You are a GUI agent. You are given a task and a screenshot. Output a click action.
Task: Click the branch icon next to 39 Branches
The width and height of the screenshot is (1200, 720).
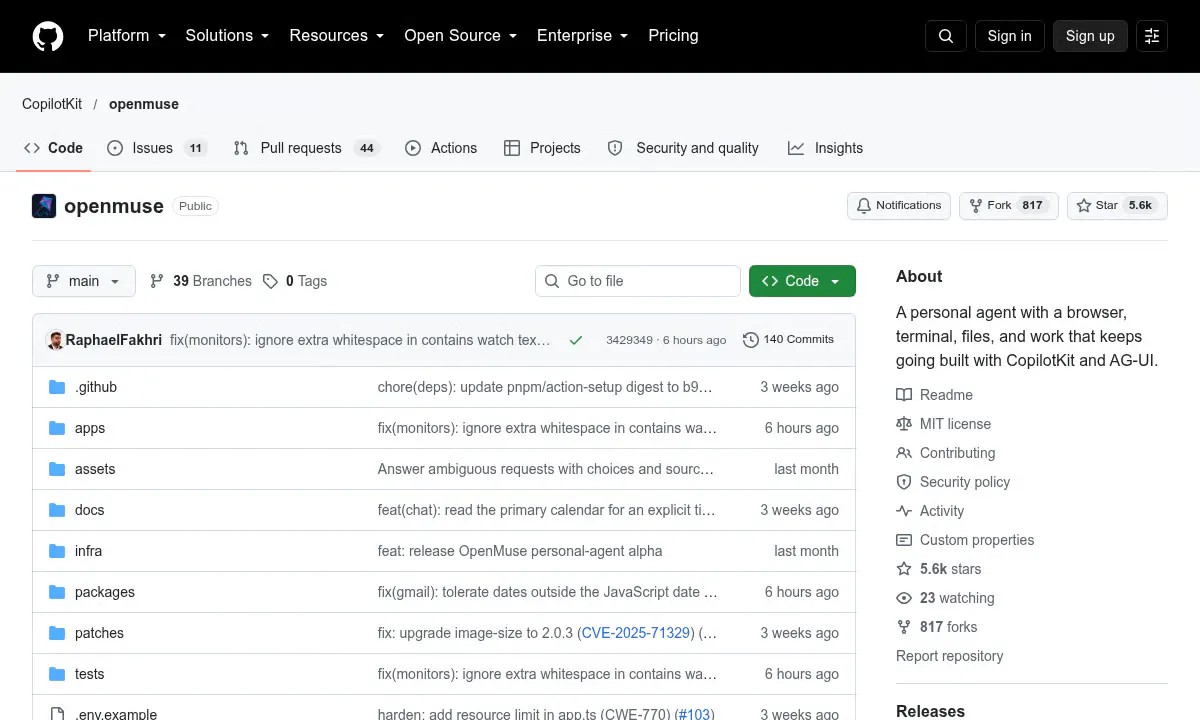point(157,281)
